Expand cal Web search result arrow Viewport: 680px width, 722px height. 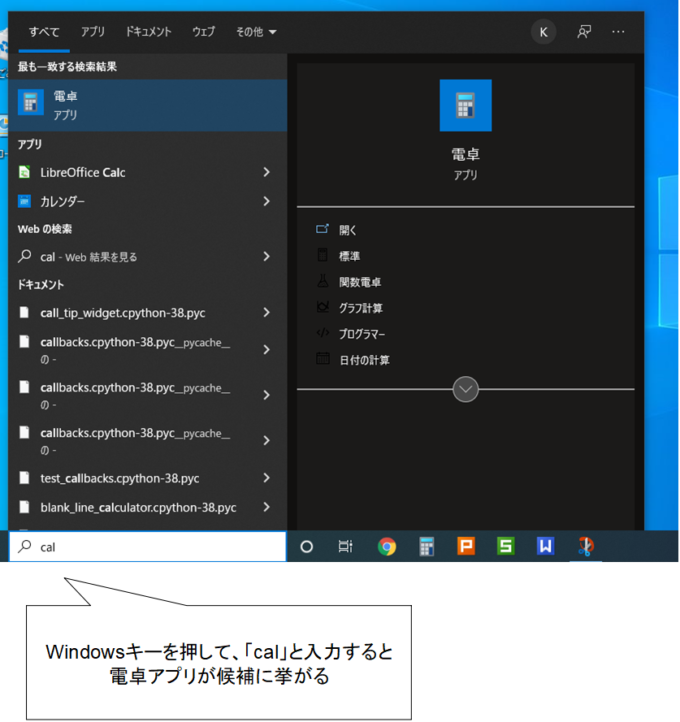267,256
